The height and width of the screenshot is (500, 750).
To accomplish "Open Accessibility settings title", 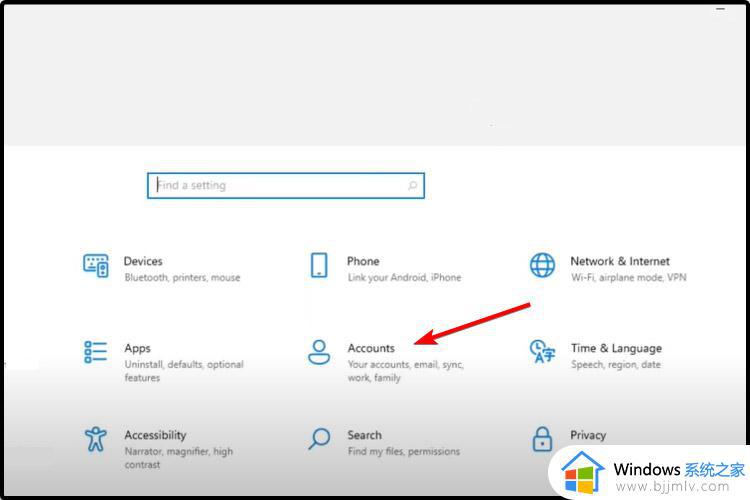I will [155, 435].
